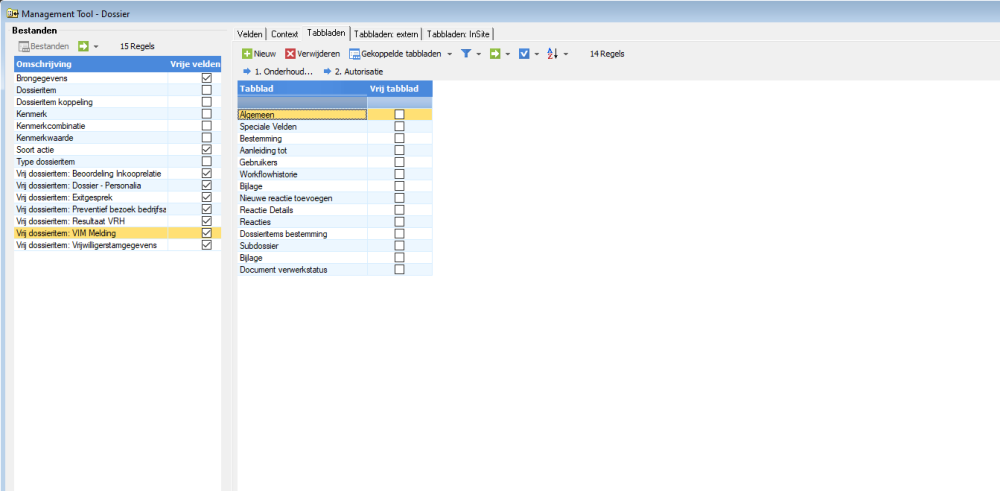Expand the A-Z sort dropdown arrow
The image size is (1000, 491).
click(566, 54)
